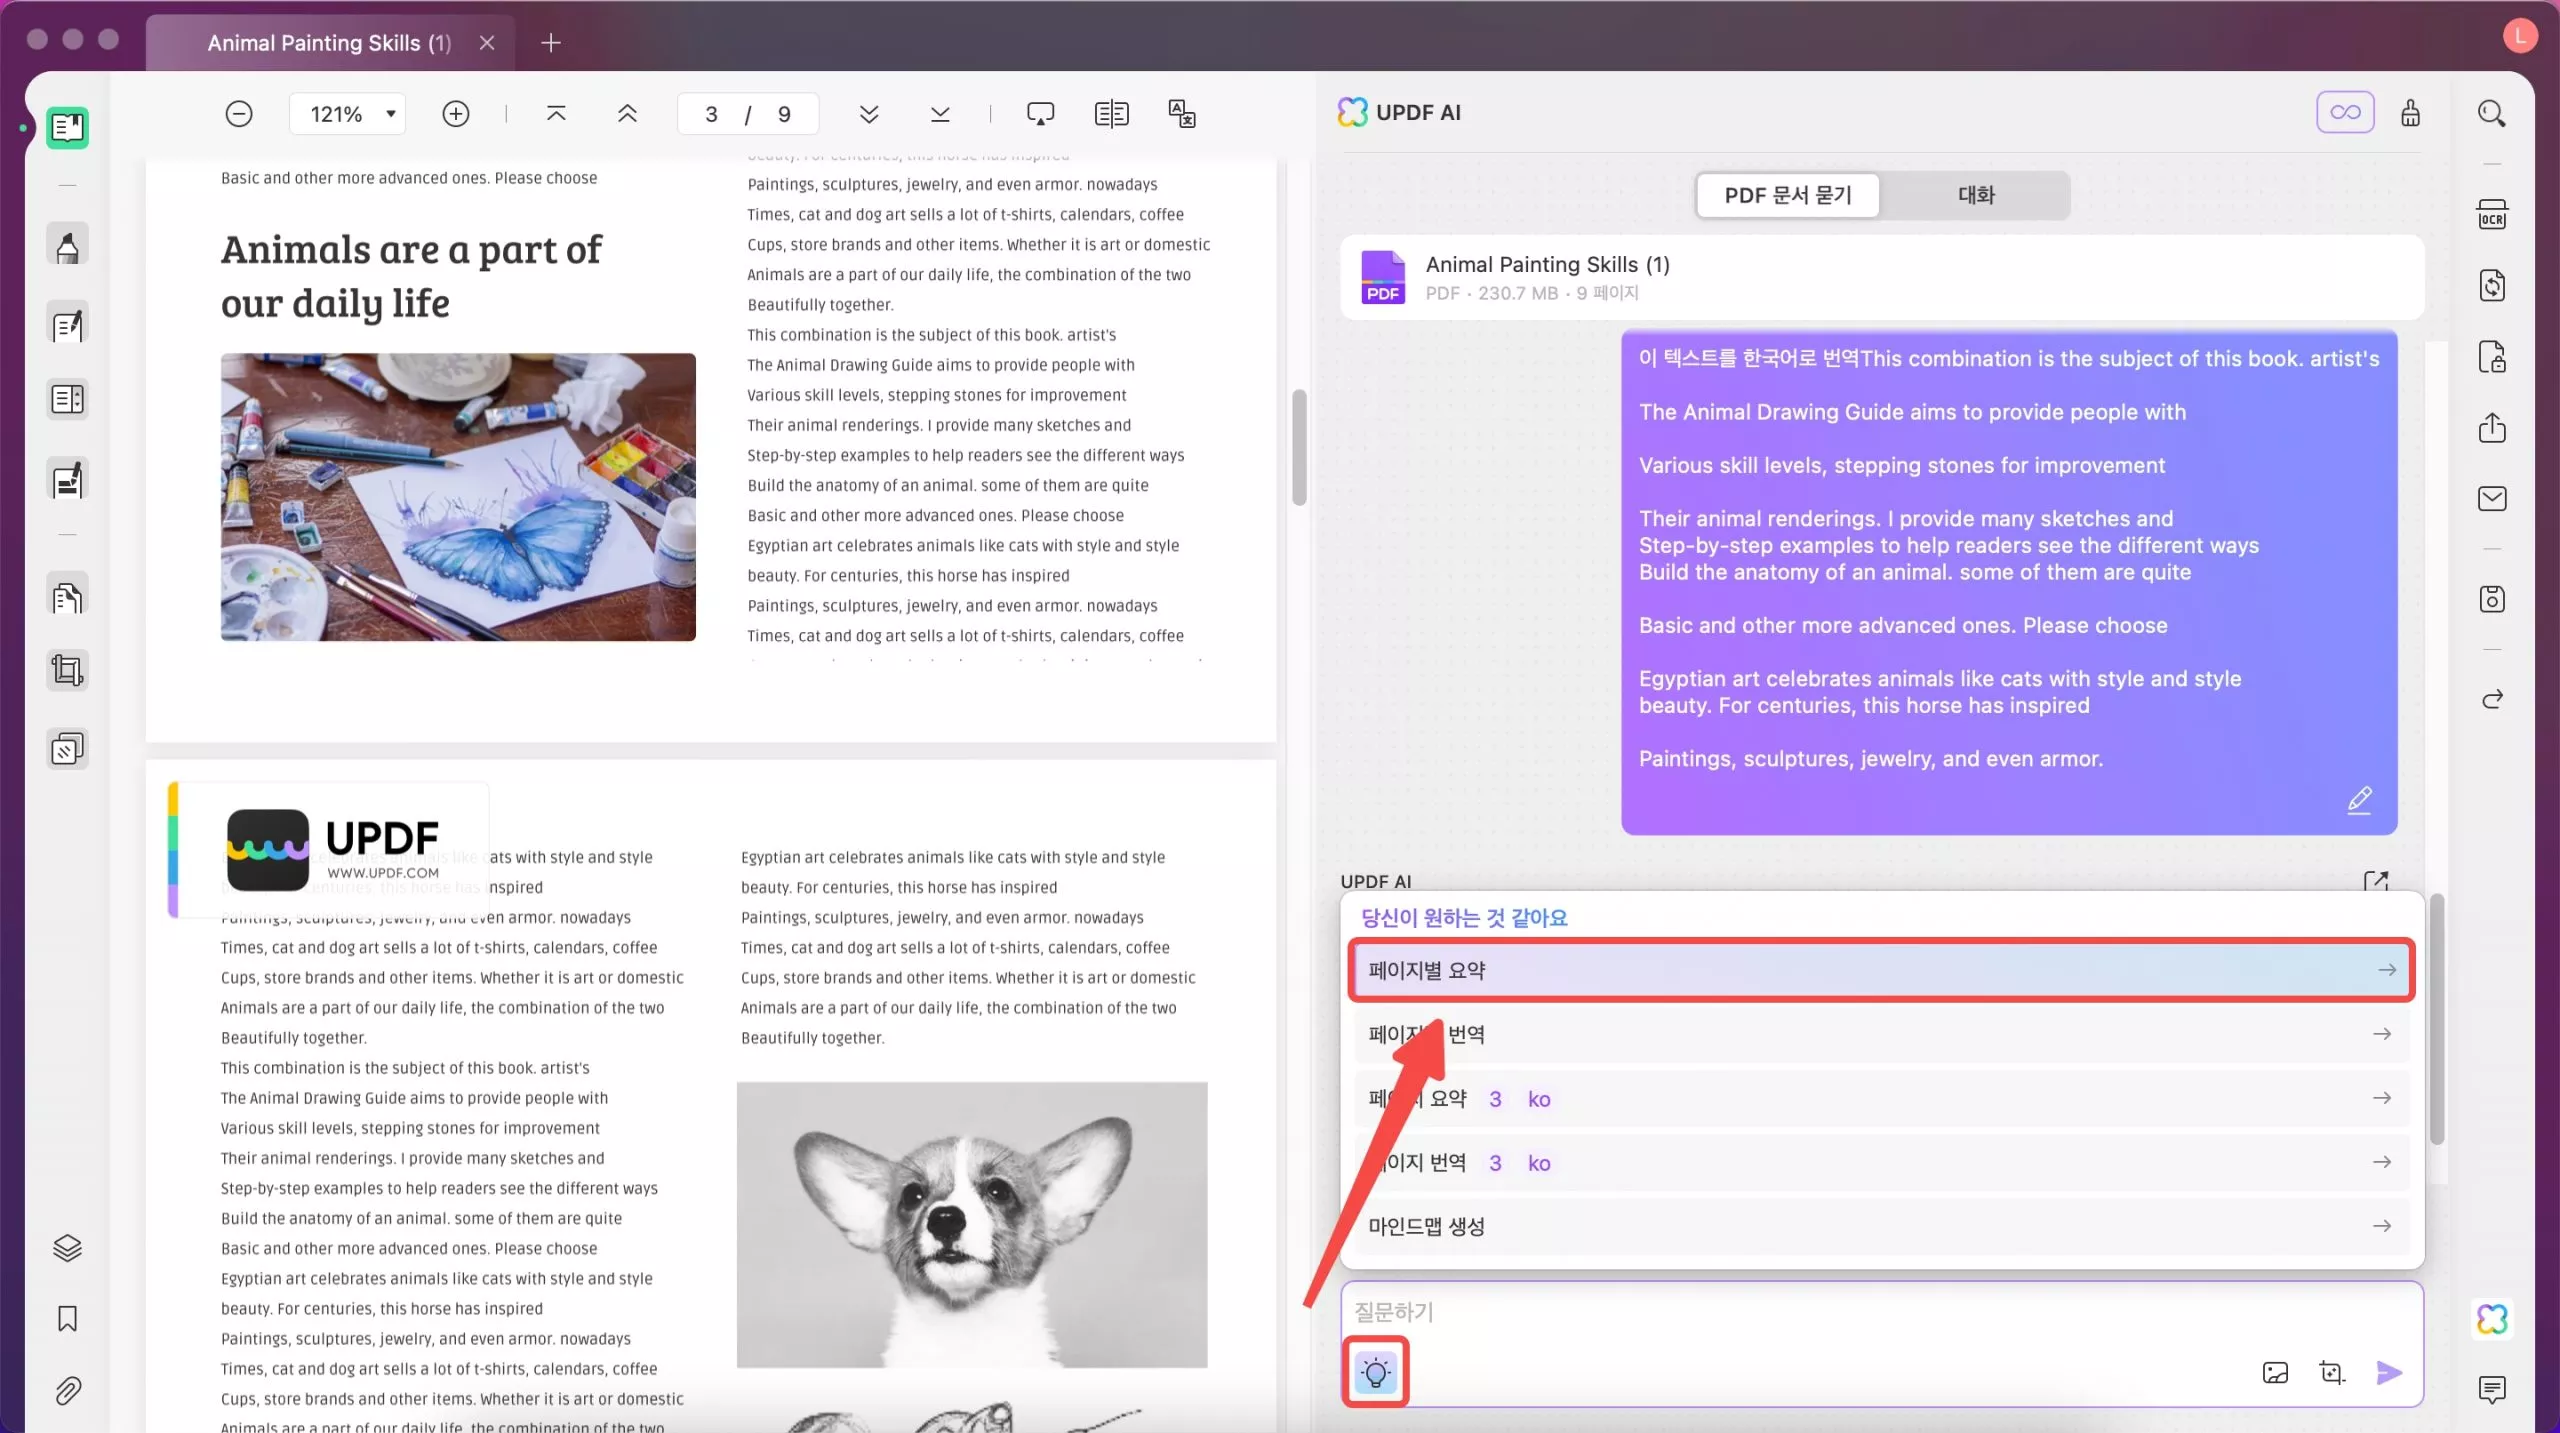Select the Crop Pages tool
Screen dimensions: 2560x1433
point(67,670)
